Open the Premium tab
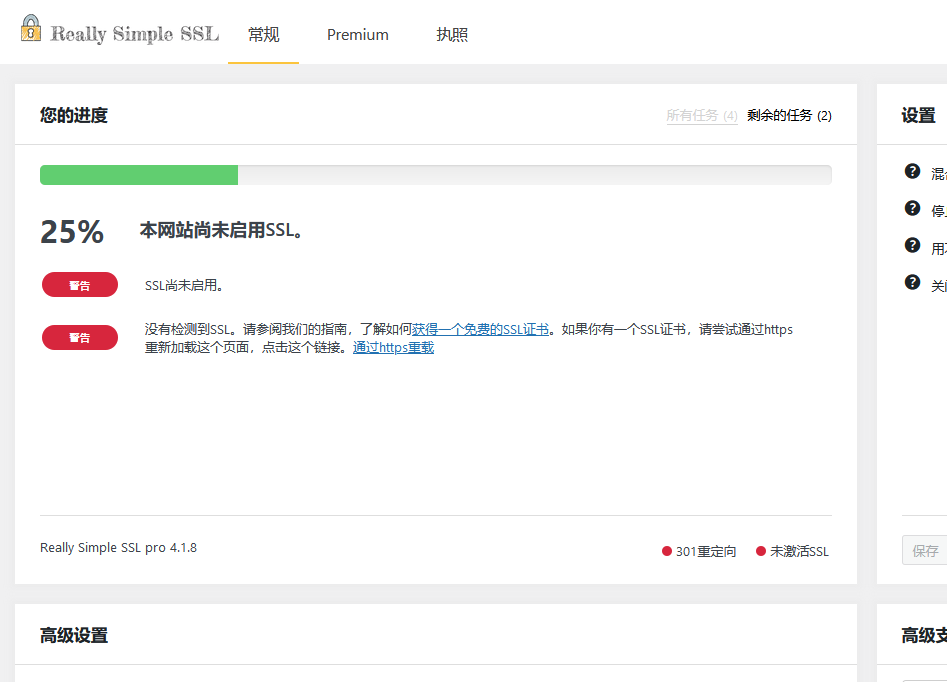 point(357,35)
